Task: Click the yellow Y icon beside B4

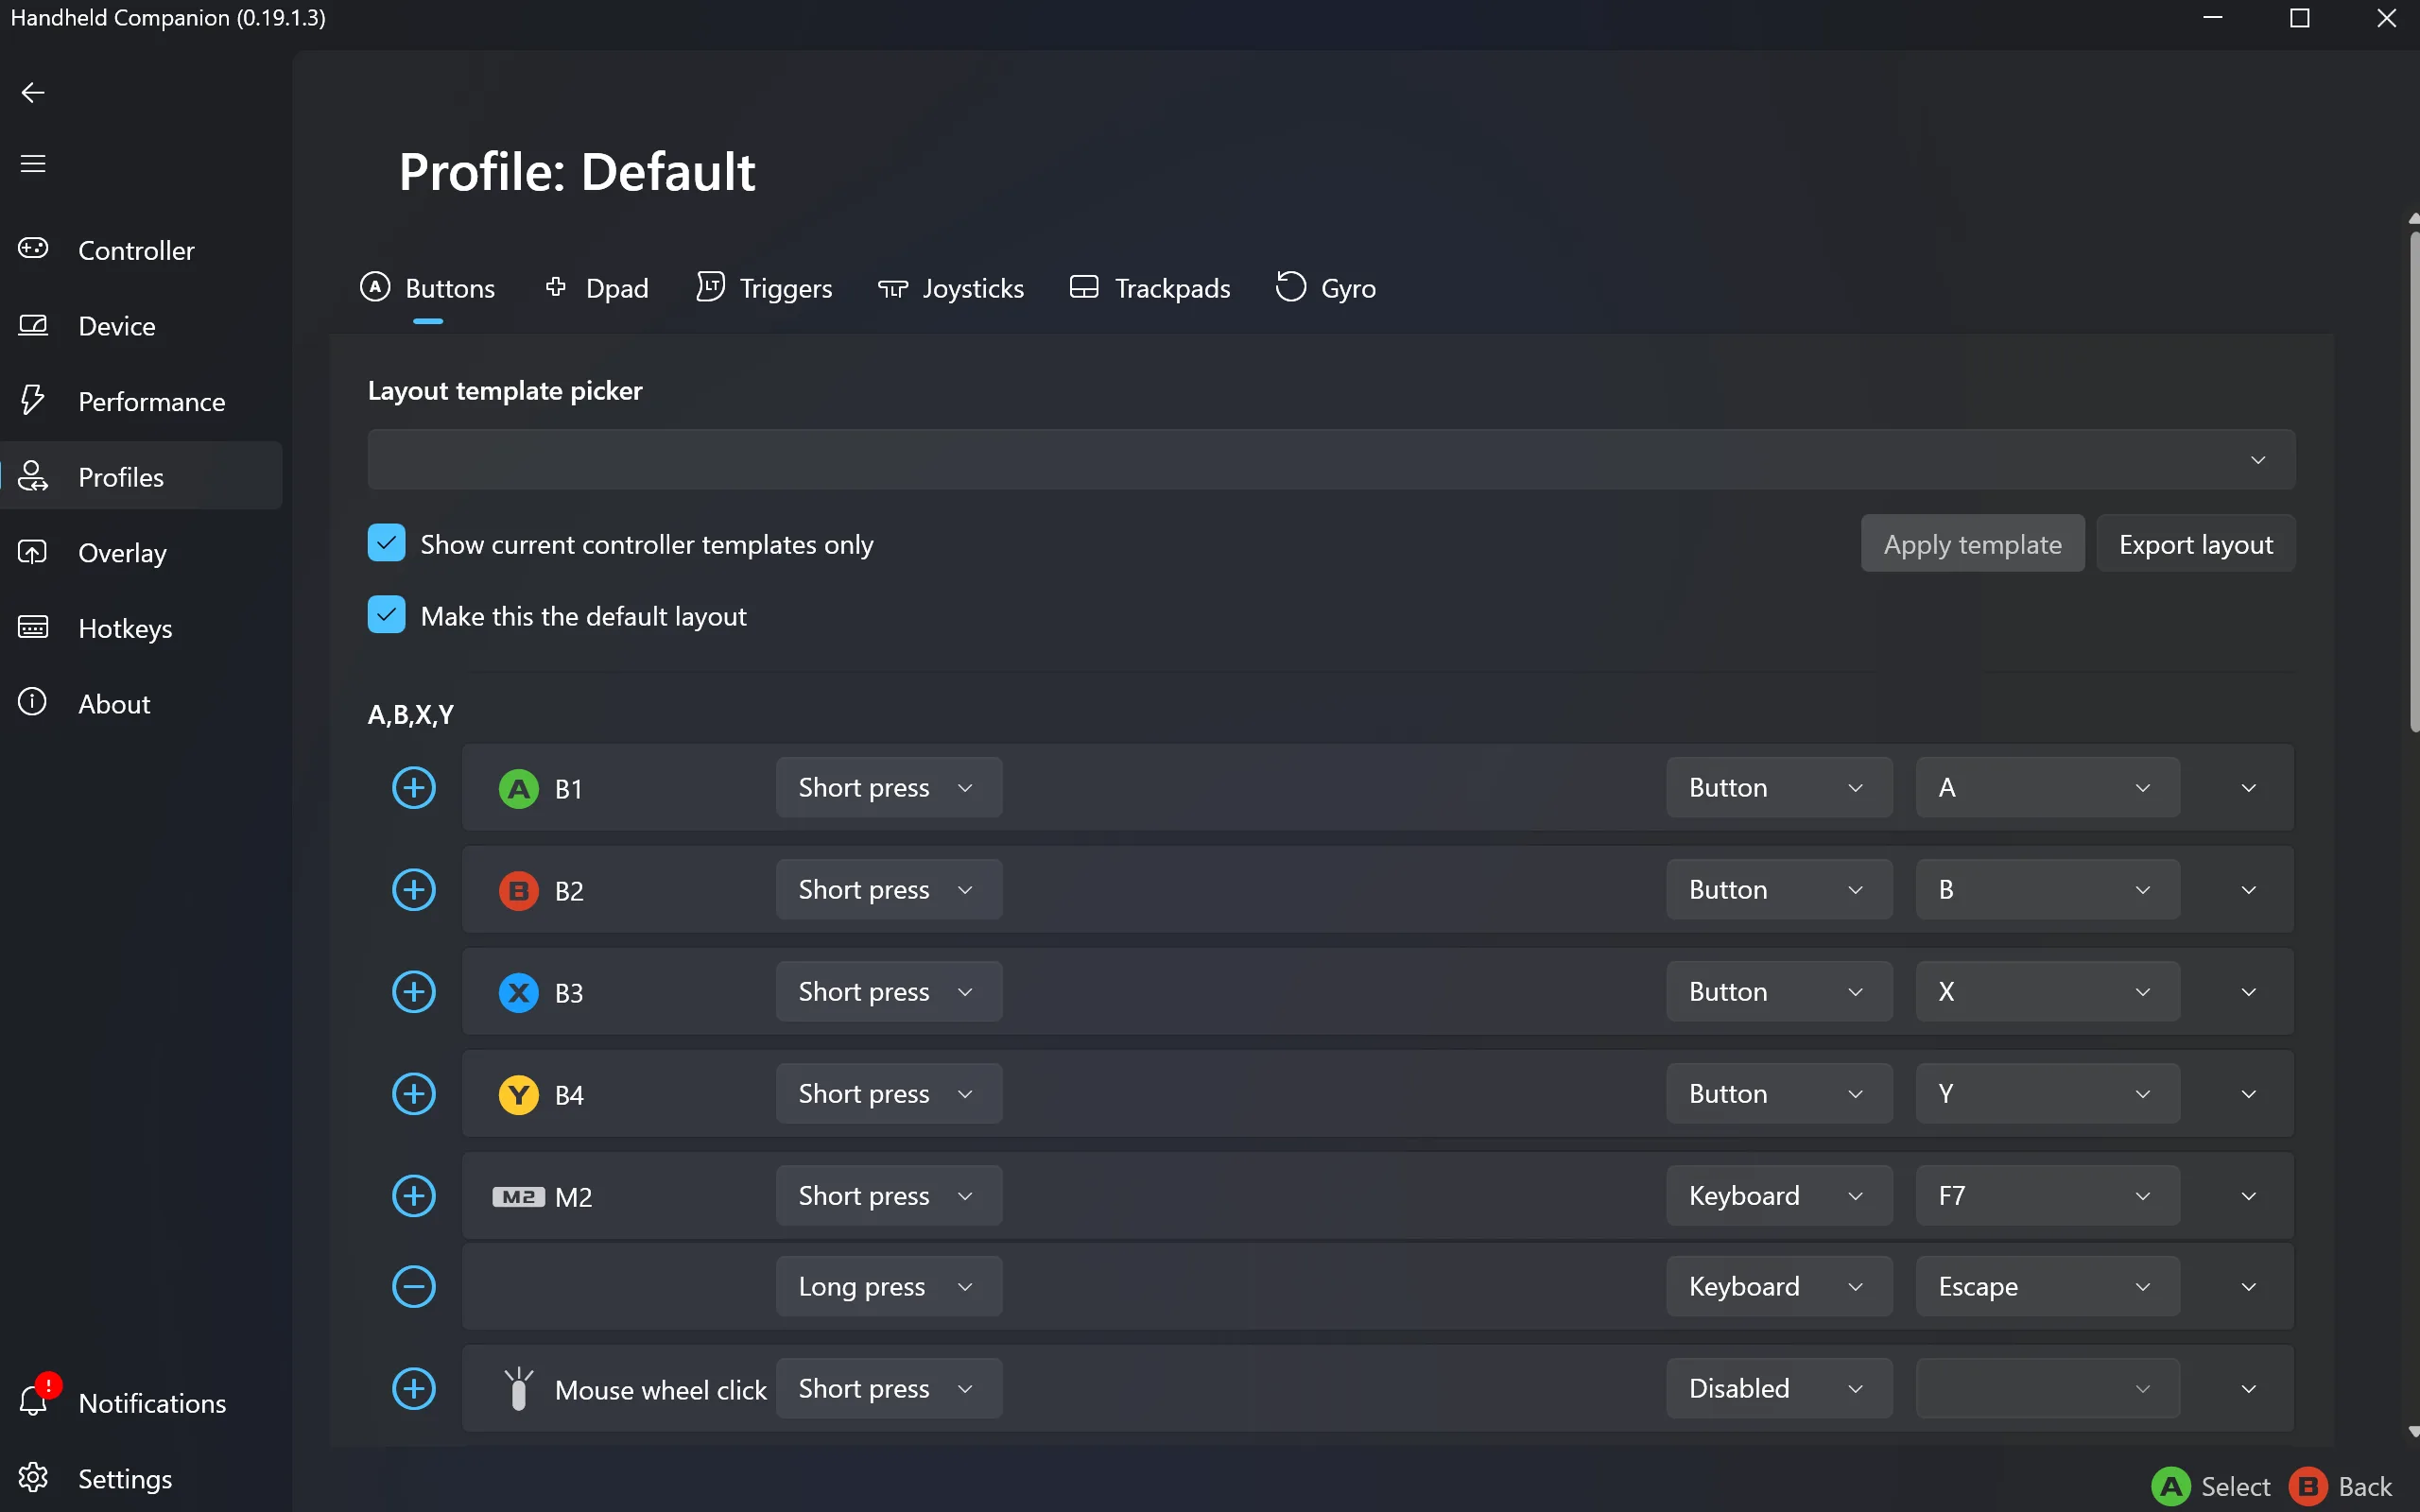Action: (x=519, y=1095)
